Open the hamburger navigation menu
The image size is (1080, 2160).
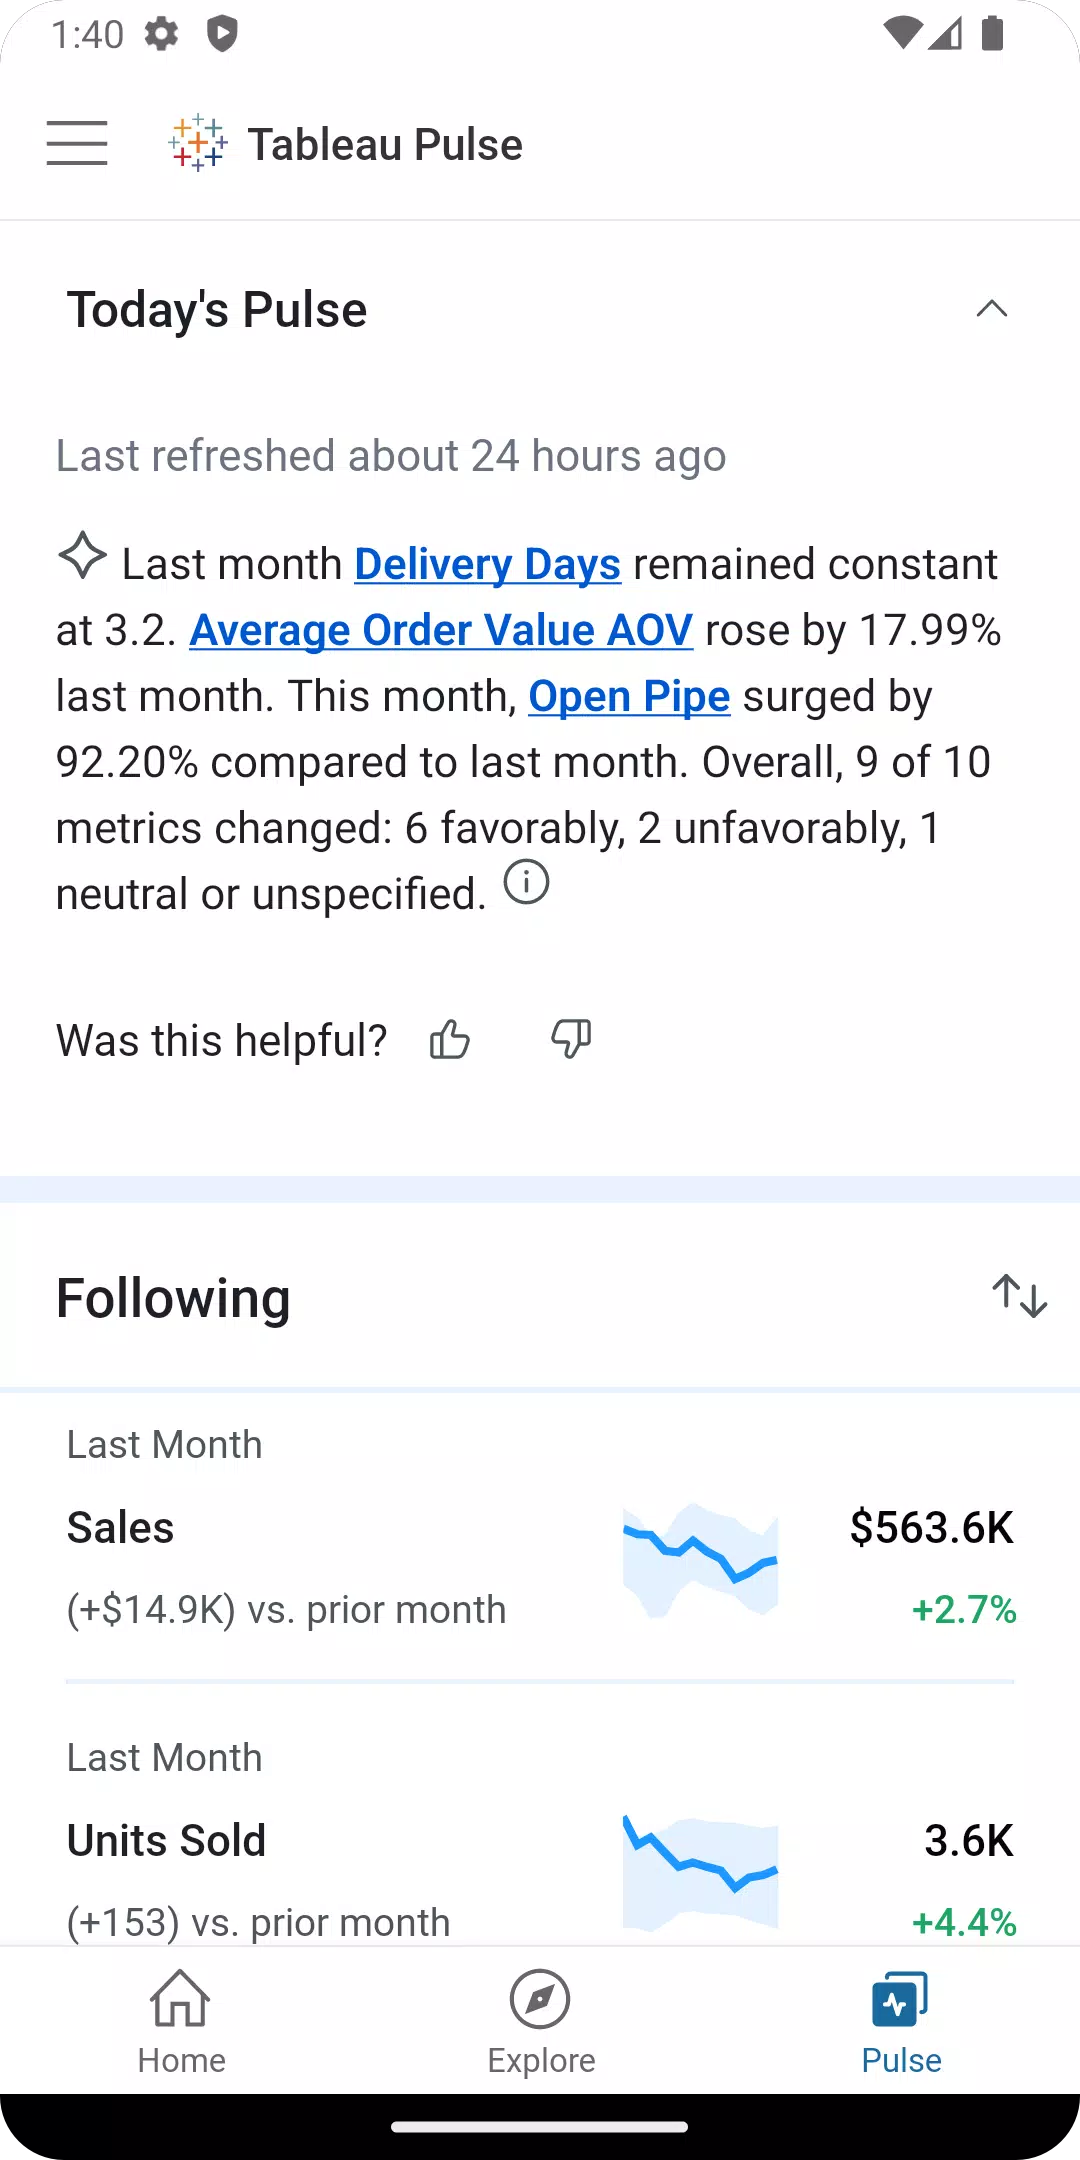(x=77, y=143)
